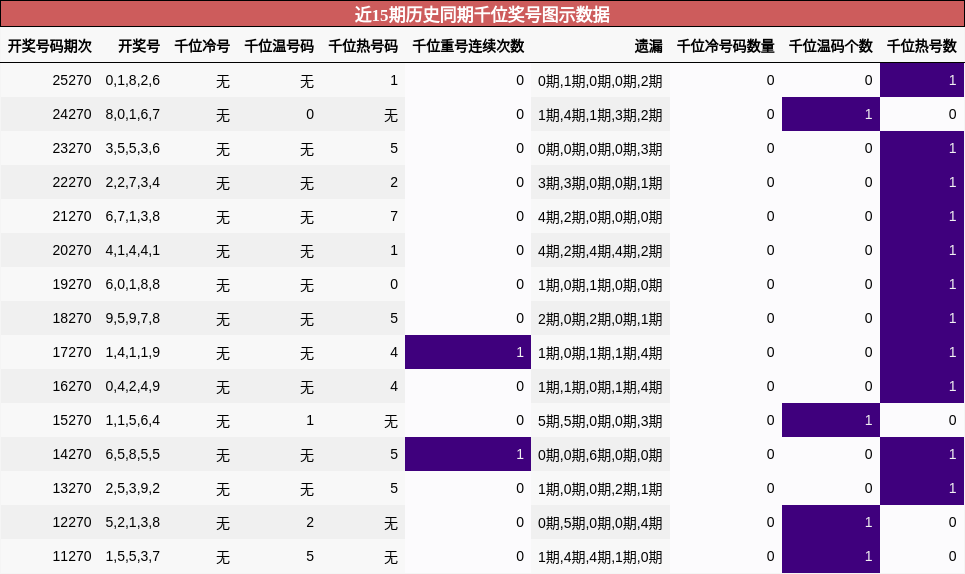
Task: Click the 千位冷号 column header
Action: (x=202, y=46)
